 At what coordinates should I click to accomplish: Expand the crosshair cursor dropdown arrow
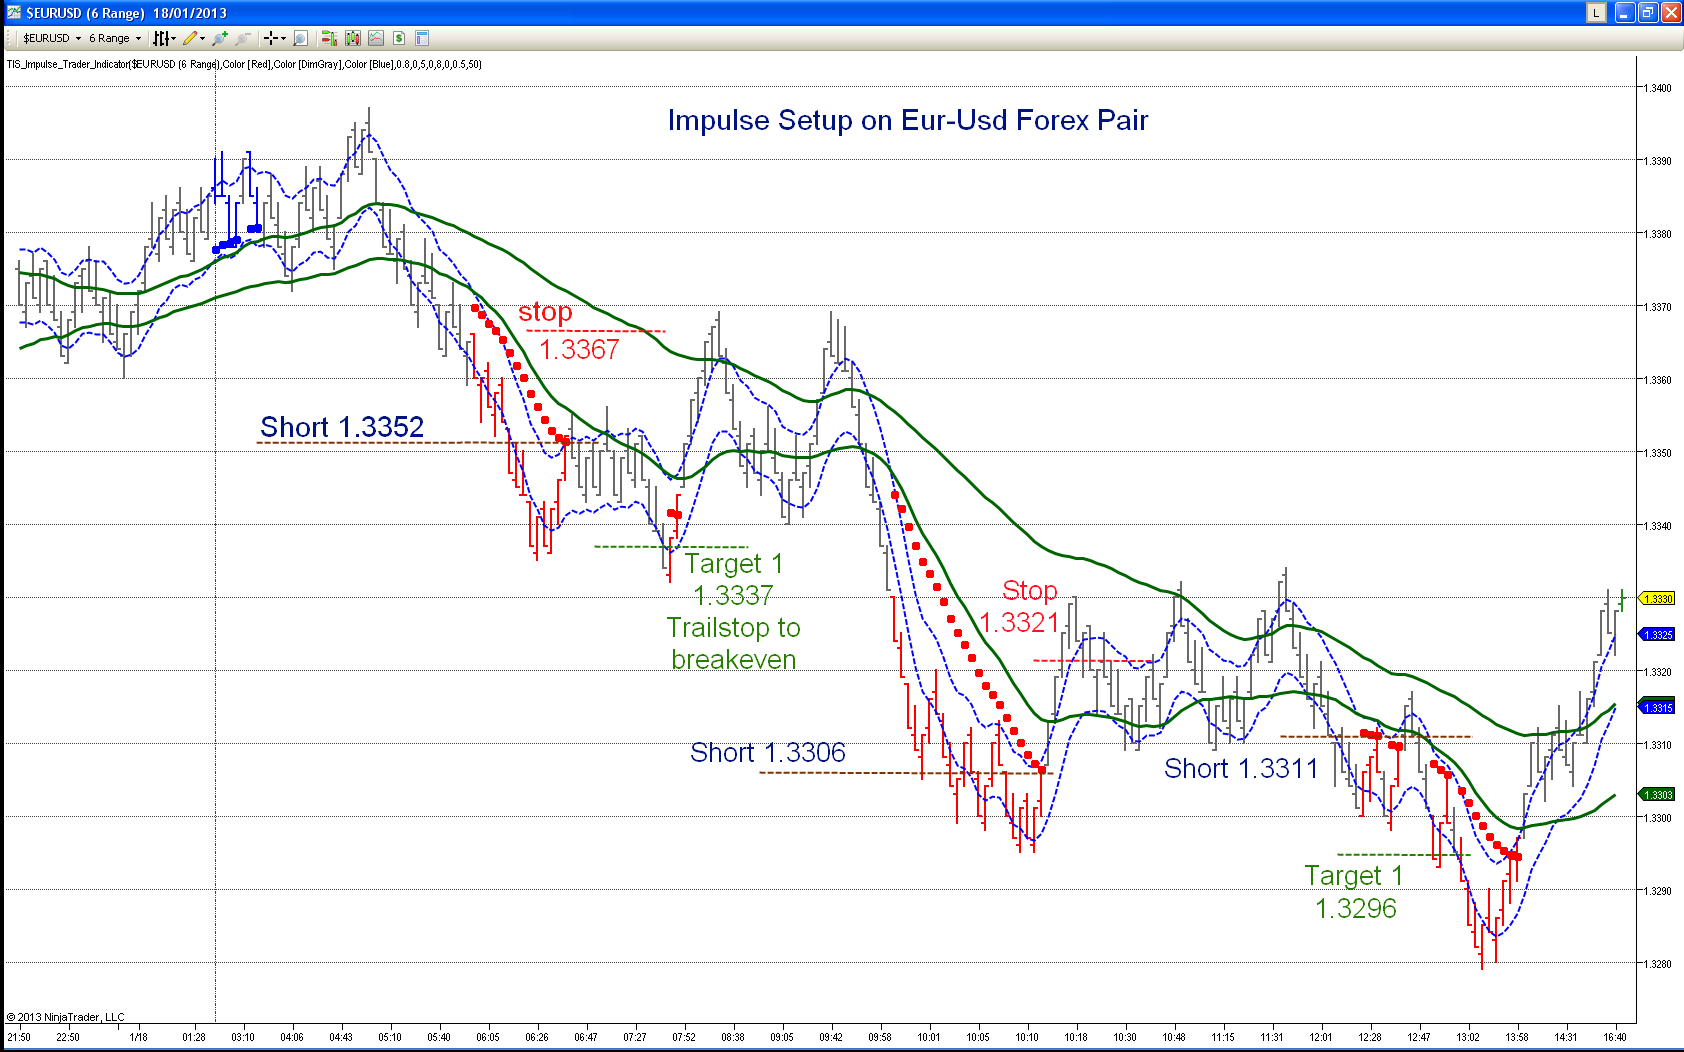coord(284,38)
